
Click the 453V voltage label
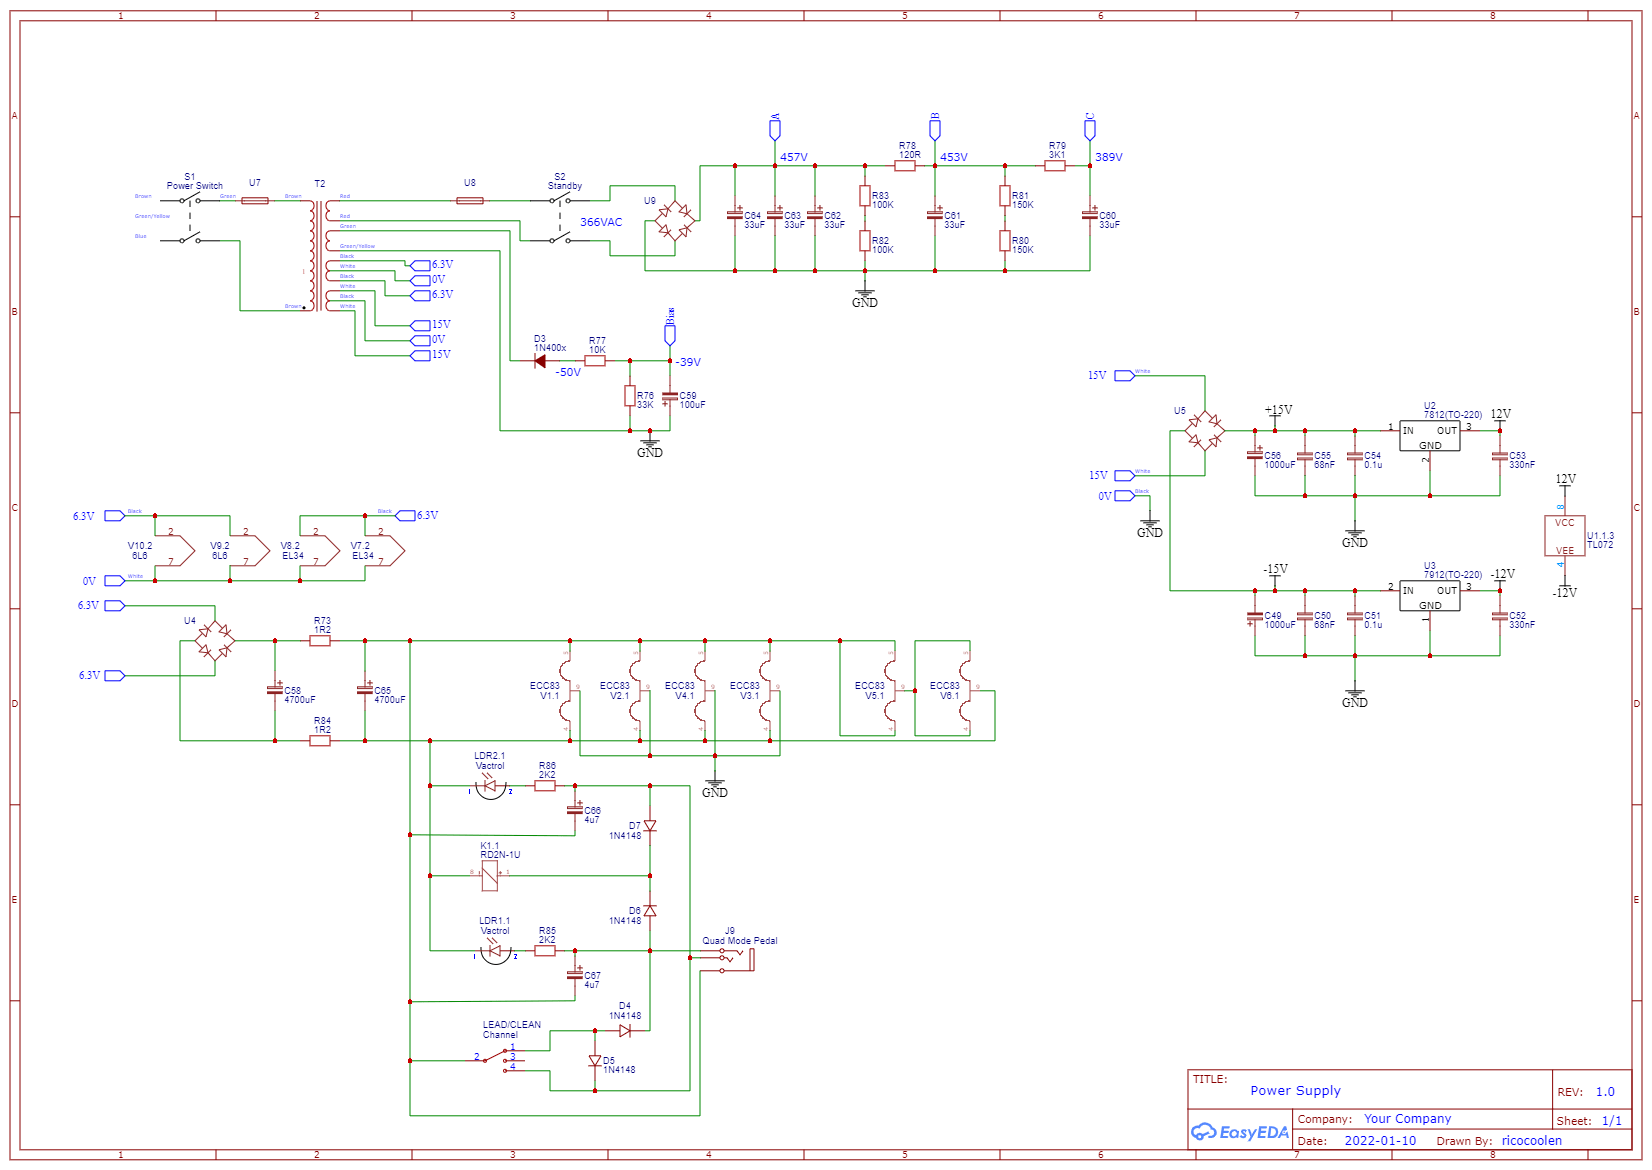(954, 157)
